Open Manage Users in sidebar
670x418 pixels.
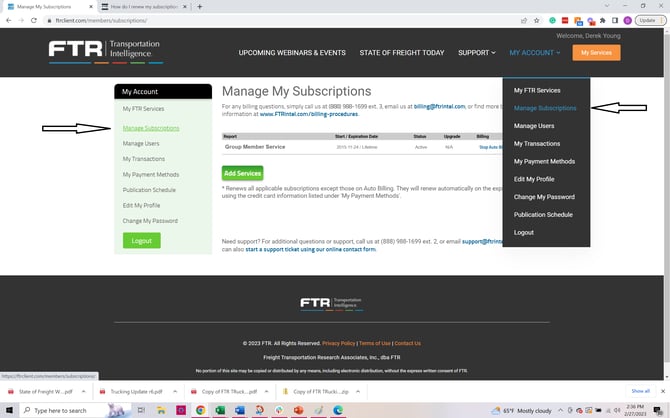pos(141,143)
